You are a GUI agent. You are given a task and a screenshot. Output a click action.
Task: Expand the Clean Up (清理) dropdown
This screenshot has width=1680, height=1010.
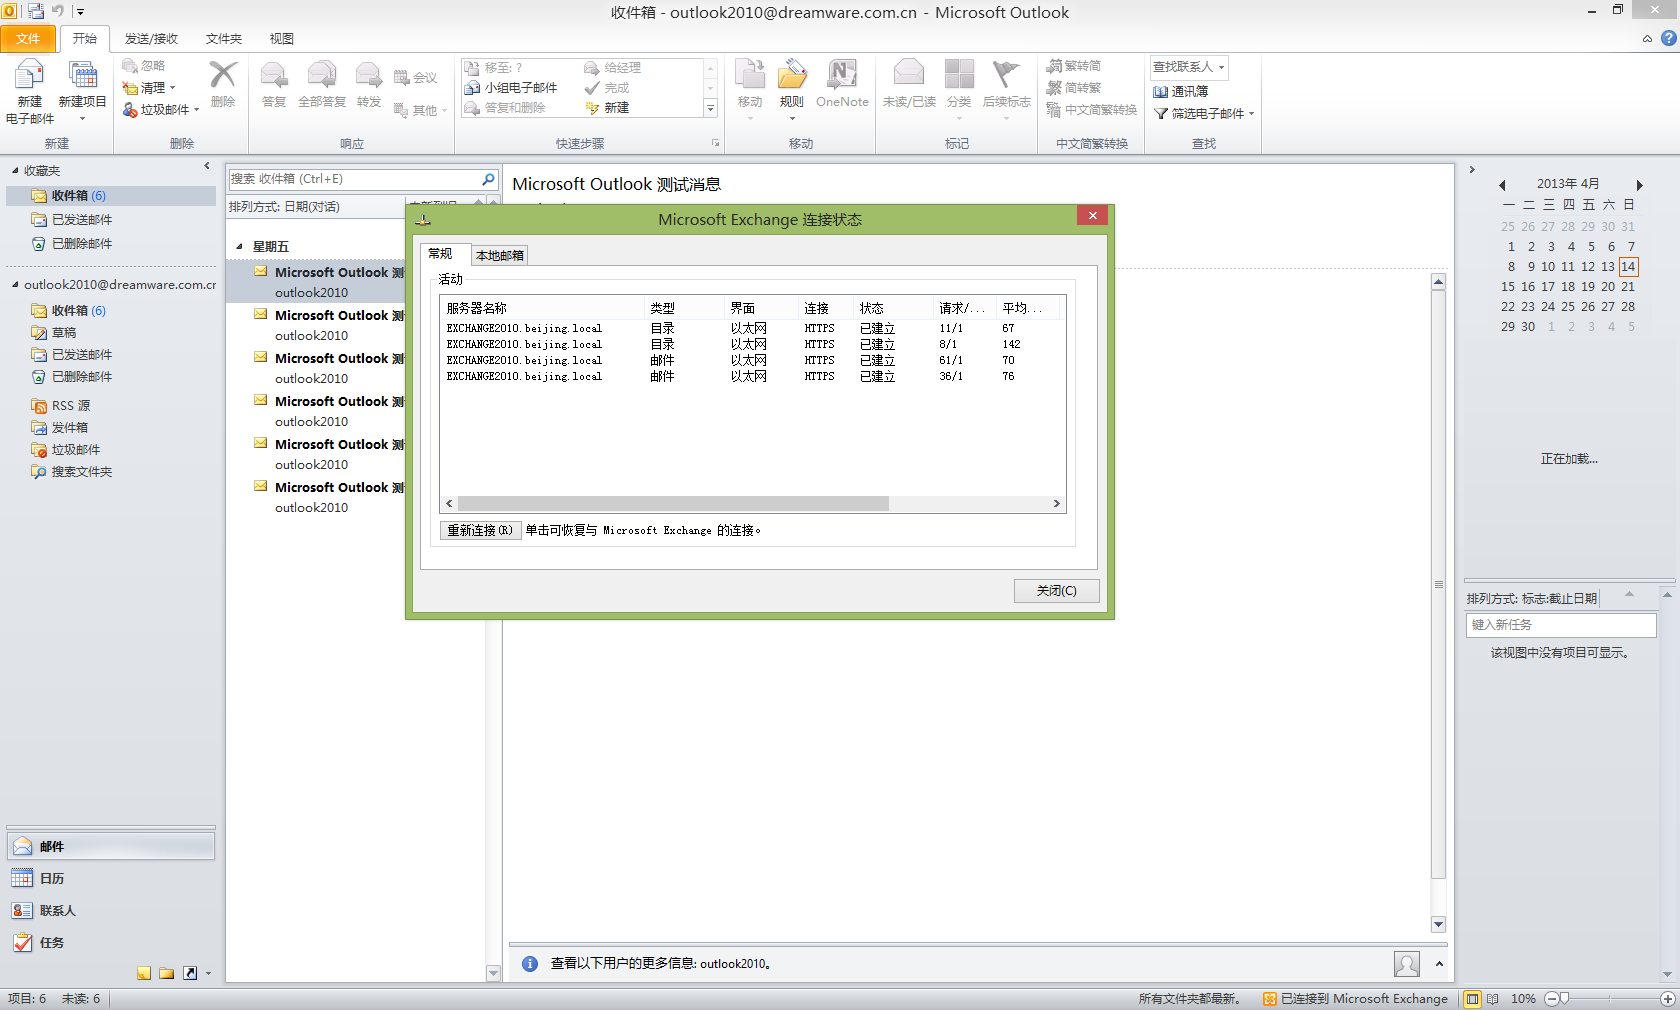pyautogui.click(x=172, y=88)
